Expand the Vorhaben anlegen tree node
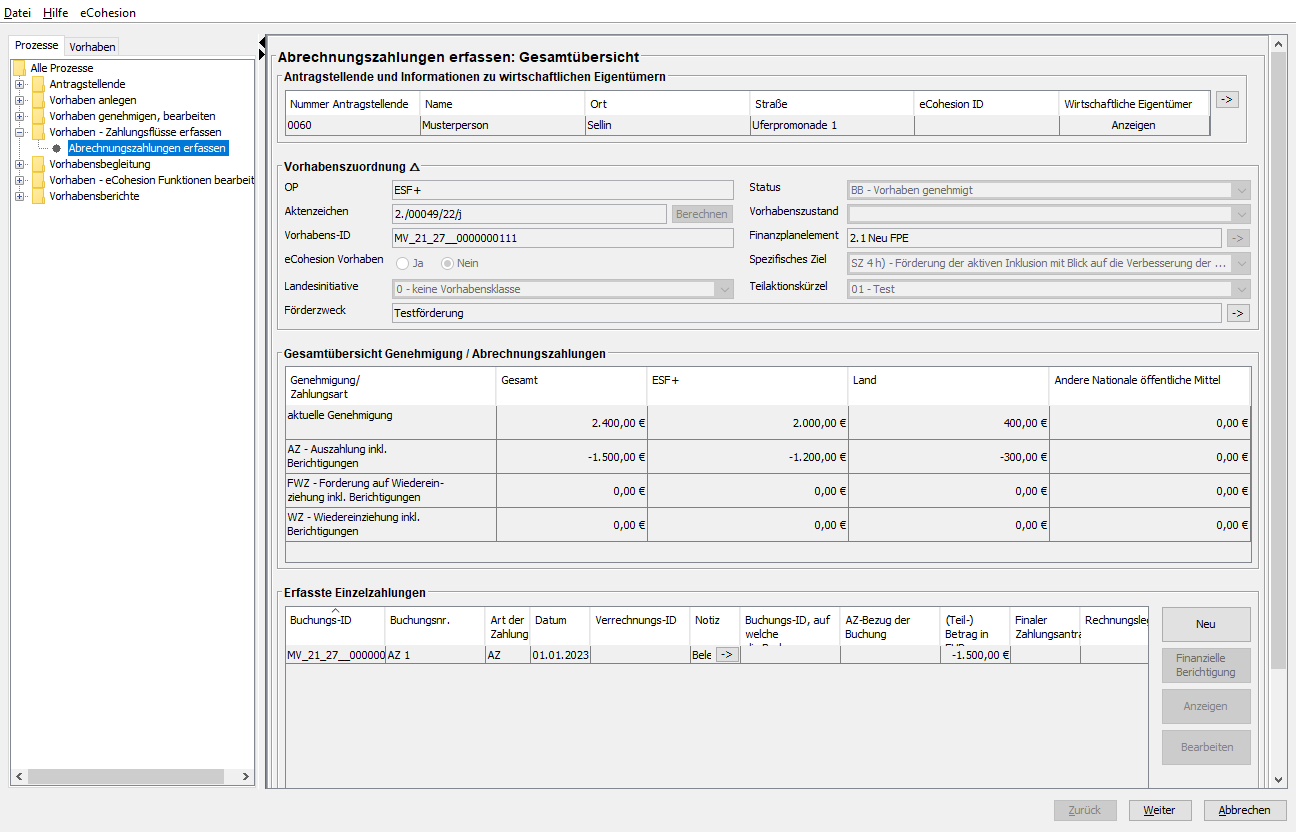Image resolution: width=1296 pixels, height=832 pixels. tap(19, 100)
